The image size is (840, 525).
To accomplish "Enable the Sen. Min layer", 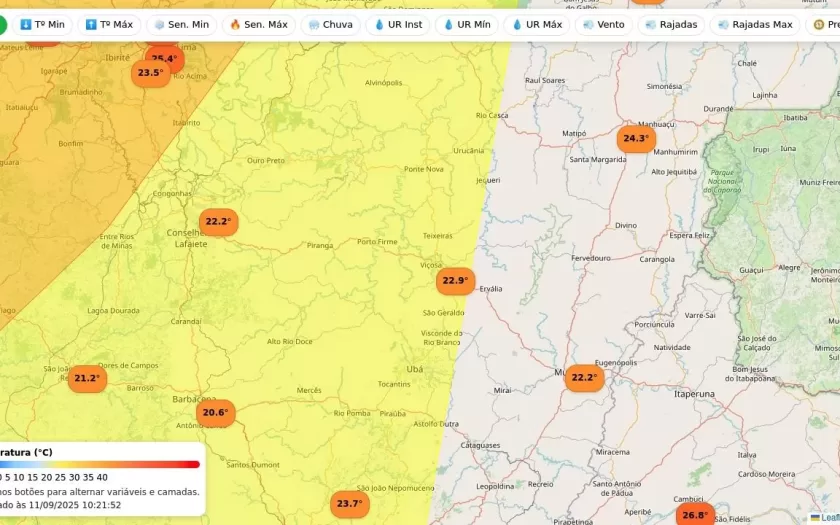I will tap(181, 25).
